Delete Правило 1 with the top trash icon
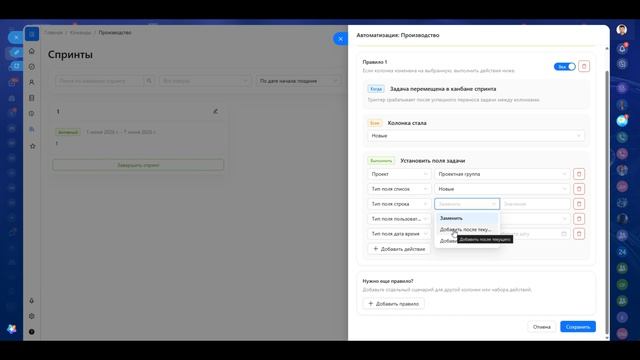The height and width of the screenshot is (360, 640). pyautogui.click(x=584, y=66)
